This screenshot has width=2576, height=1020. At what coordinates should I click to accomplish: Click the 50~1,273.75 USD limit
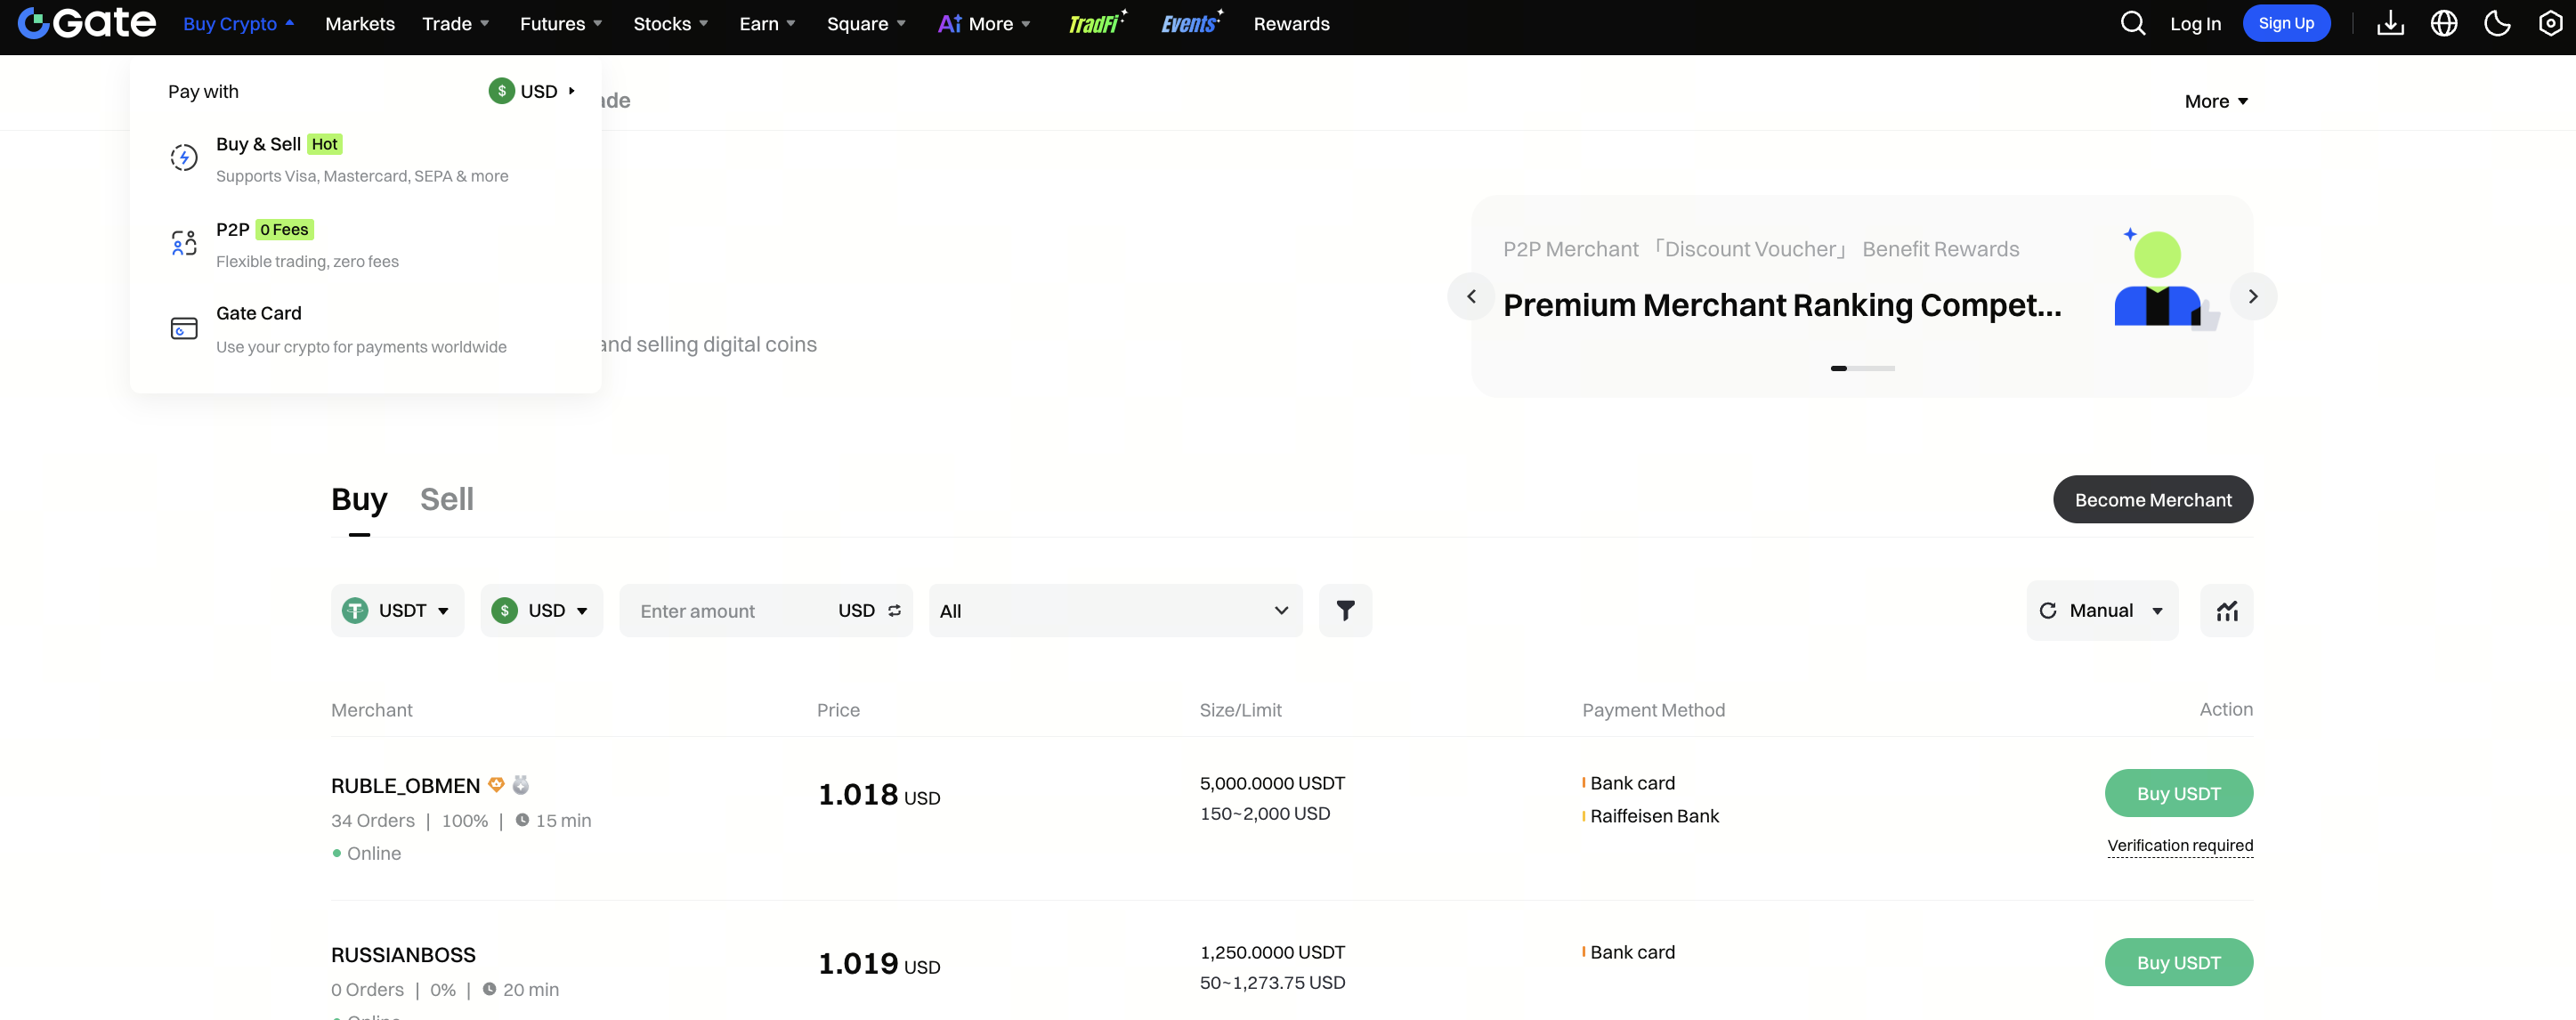(1272, 982)
